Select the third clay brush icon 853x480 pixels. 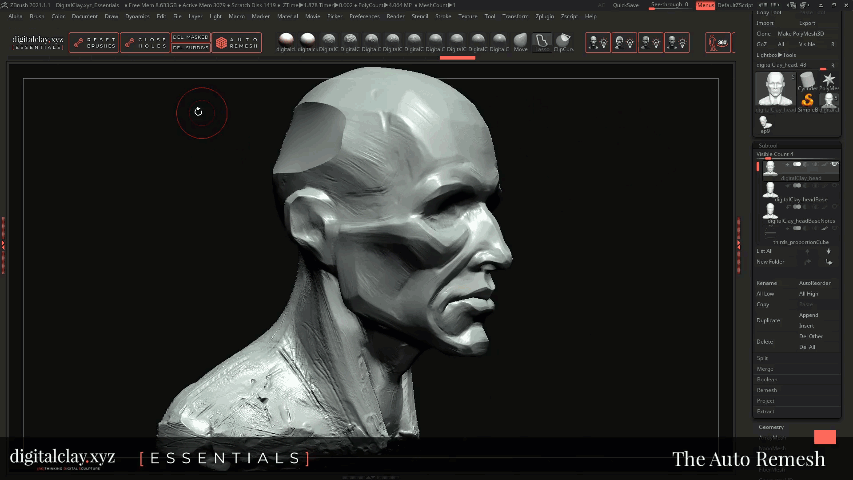coord(329,40)
